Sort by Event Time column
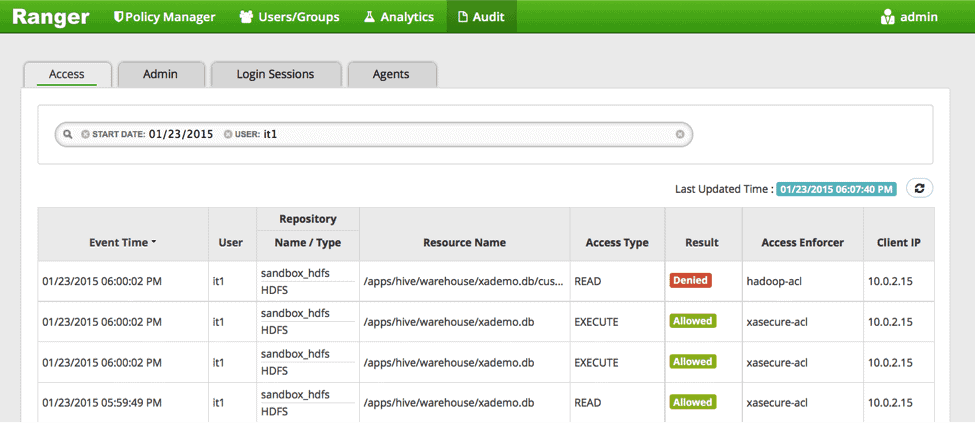Viewport: 975px width, 423px height. pos(122,242)
